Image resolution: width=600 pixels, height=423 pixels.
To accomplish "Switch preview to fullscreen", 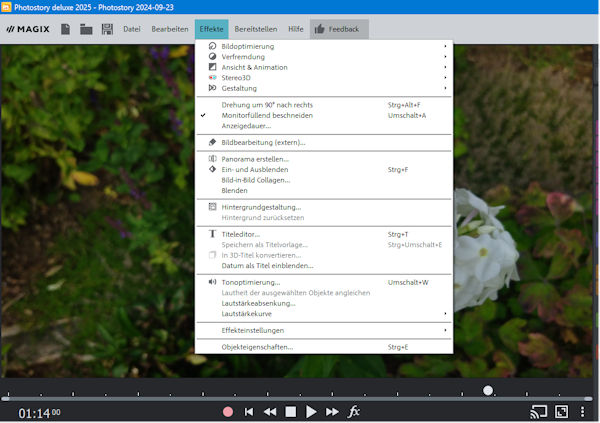I will point(561,412).
